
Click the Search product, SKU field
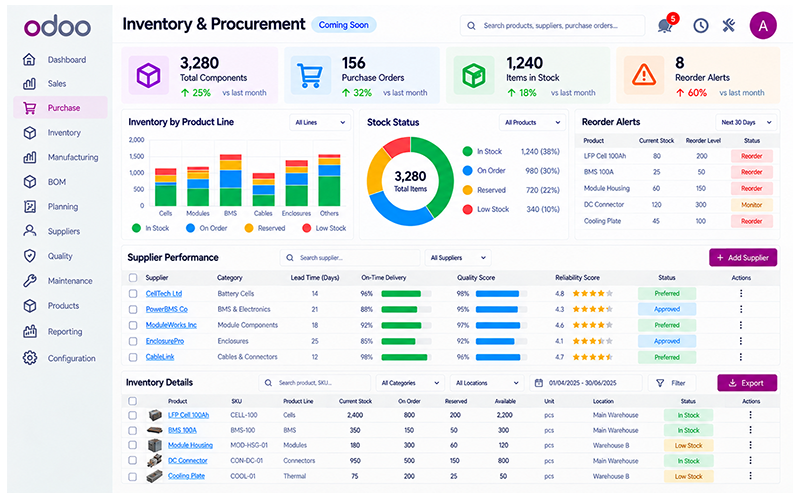[315, 383]
